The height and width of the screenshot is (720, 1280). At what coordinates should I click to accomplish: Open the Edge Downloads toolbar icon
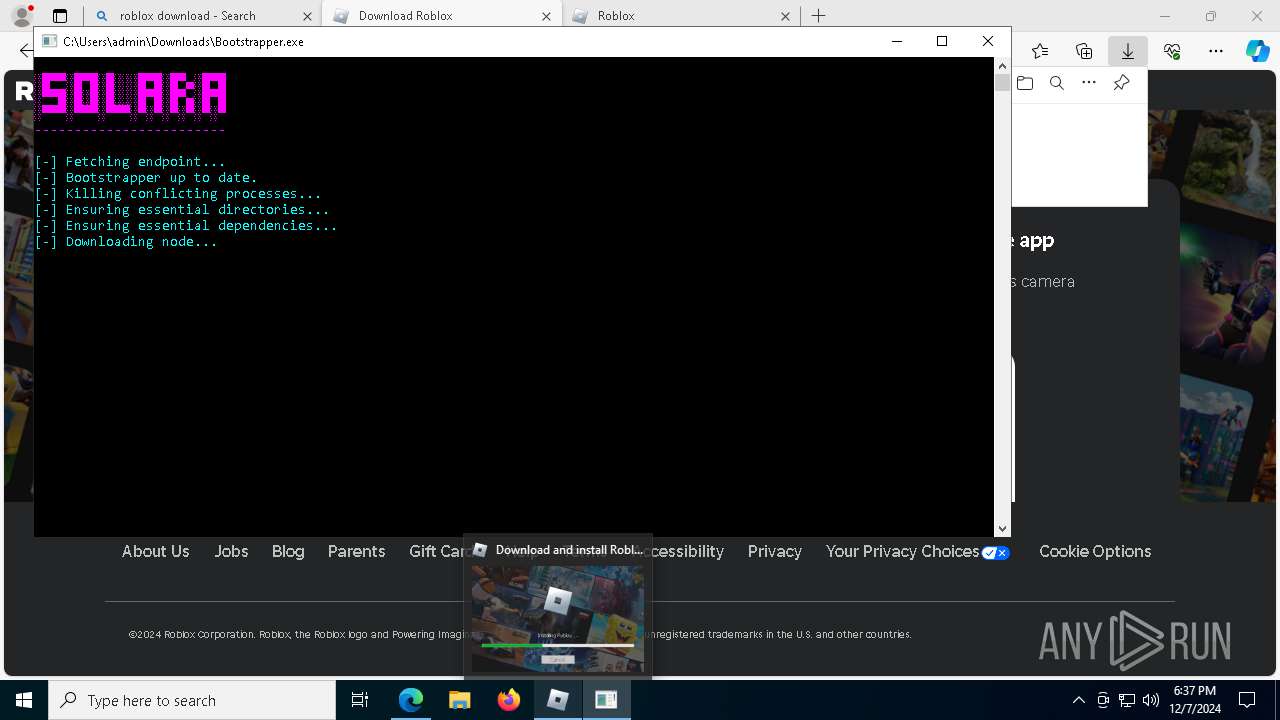pyautogui.click(x=1128, y=51)
